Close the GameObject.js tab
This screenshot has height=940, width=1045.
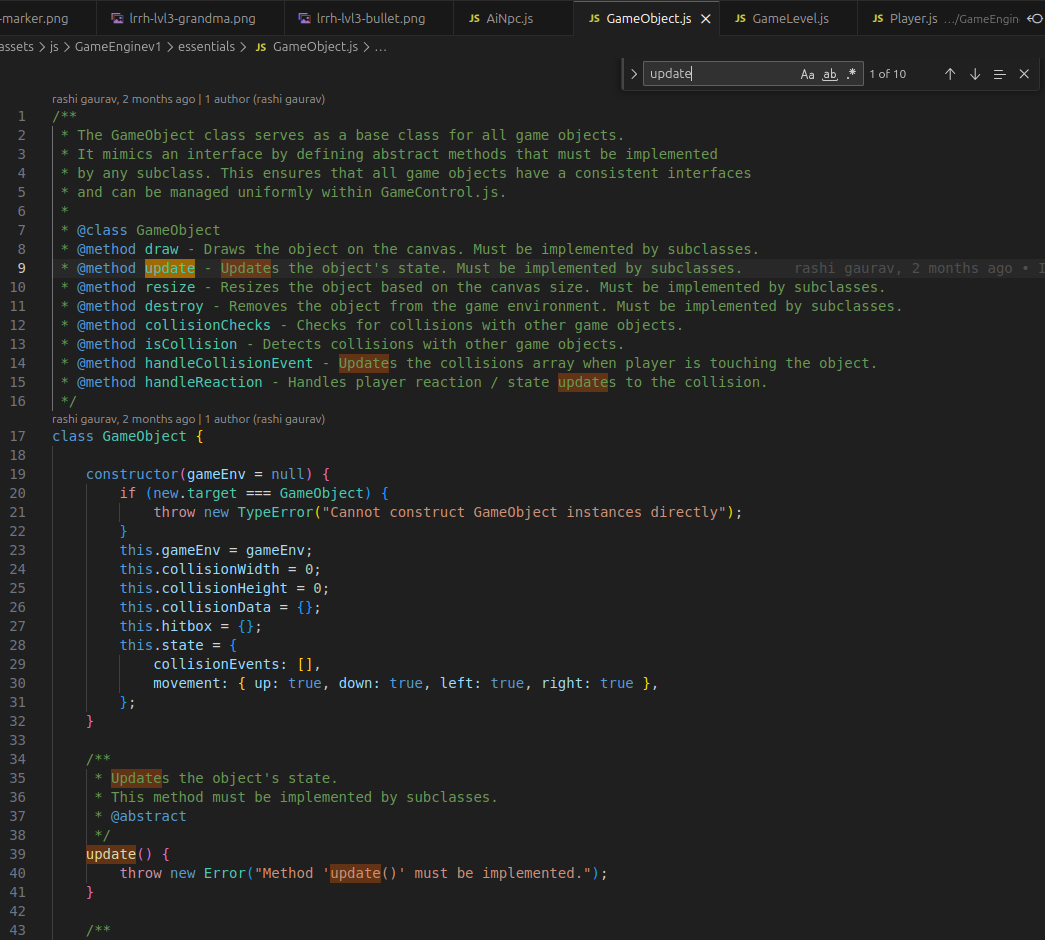point(706,19)
